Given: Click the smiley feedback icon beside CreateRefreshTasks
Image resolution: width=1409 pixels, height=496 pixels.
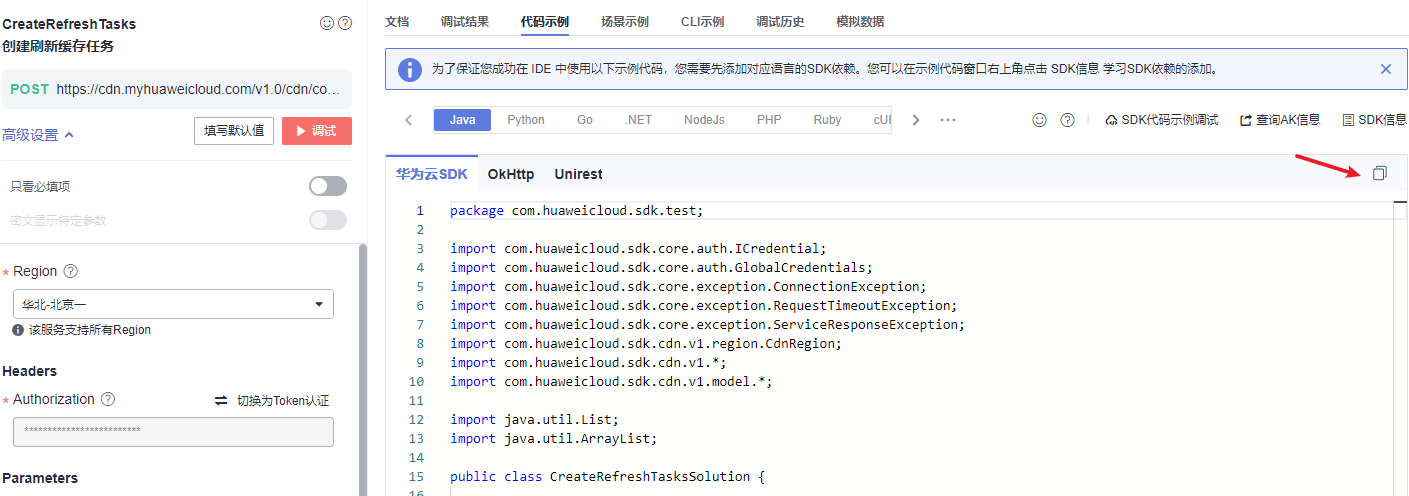Looking at the screenshot, I should point(327,23).
